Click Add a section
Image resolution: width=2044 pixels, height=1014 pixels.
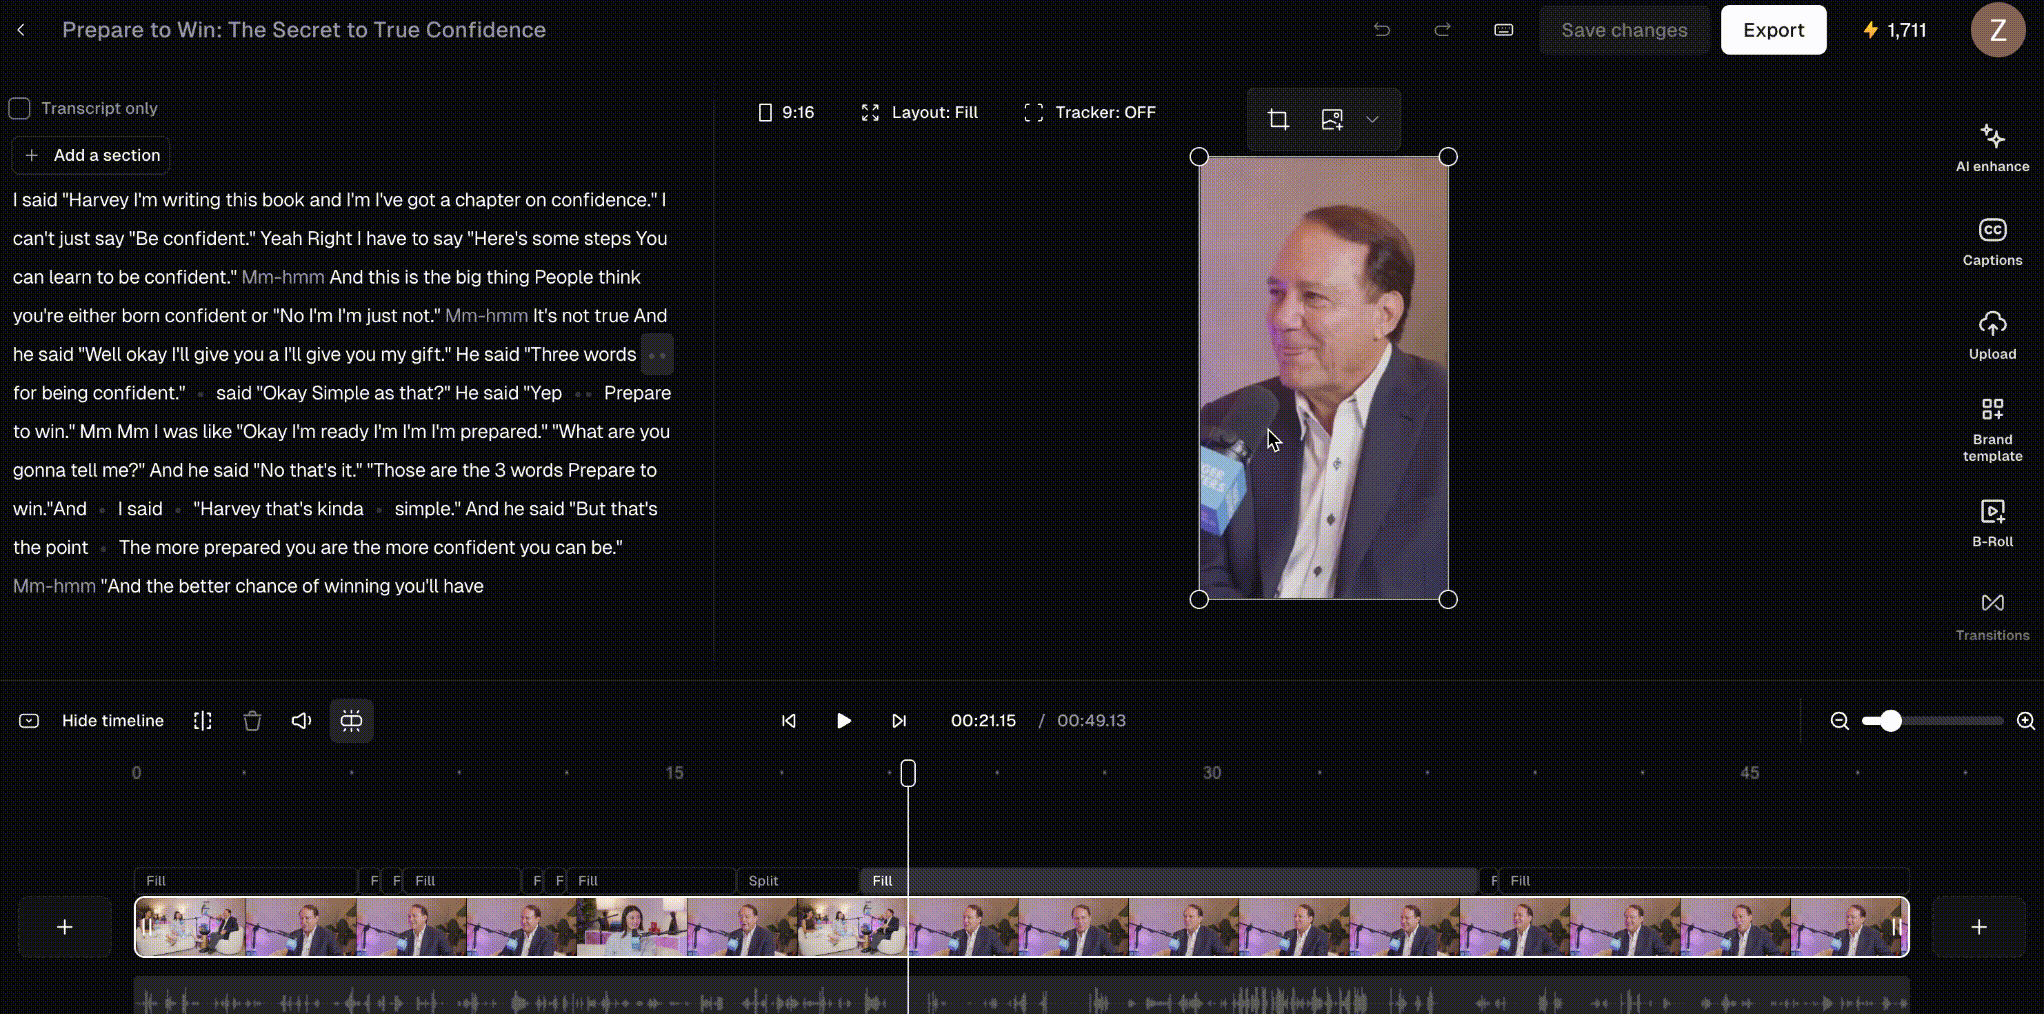point(91,155)
